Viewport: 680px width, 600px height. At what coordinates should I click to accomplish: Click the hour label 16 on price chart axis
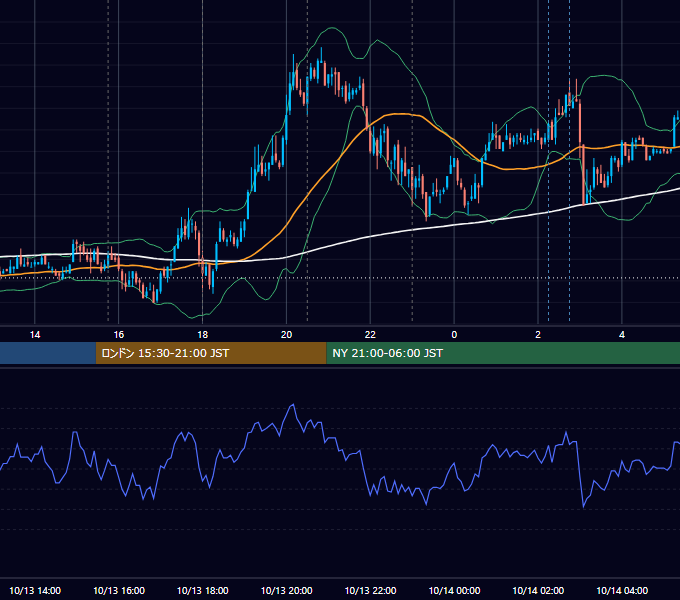point(118,335)
